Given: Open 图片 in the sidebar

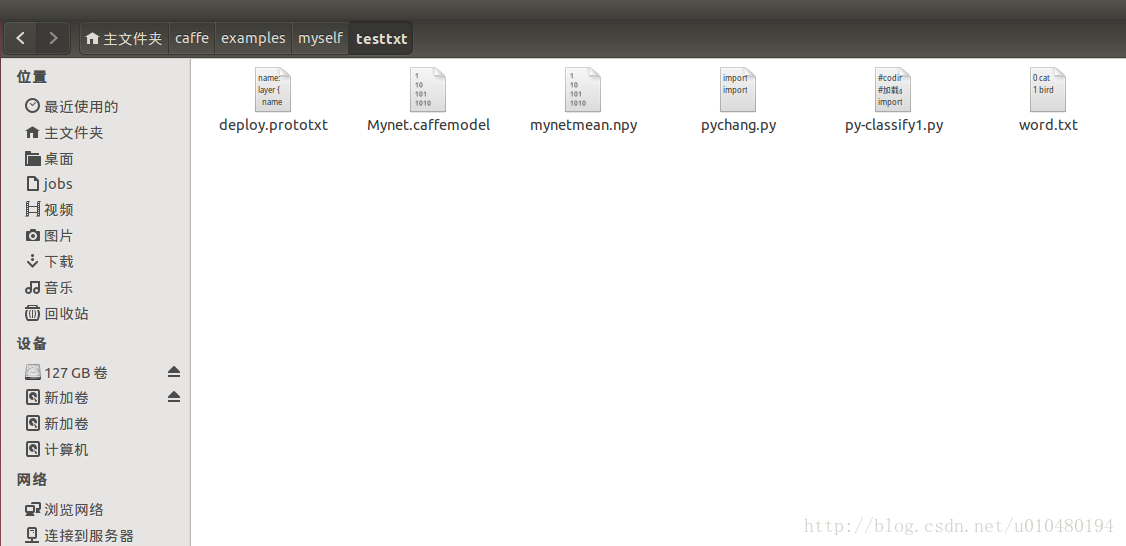Looking at the screenshot, I should 59,236.
